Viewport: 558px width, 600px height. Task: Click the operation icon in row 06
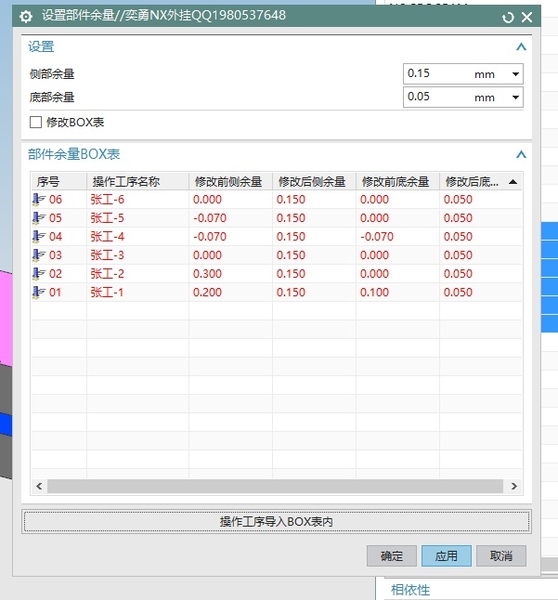[38, 199]
